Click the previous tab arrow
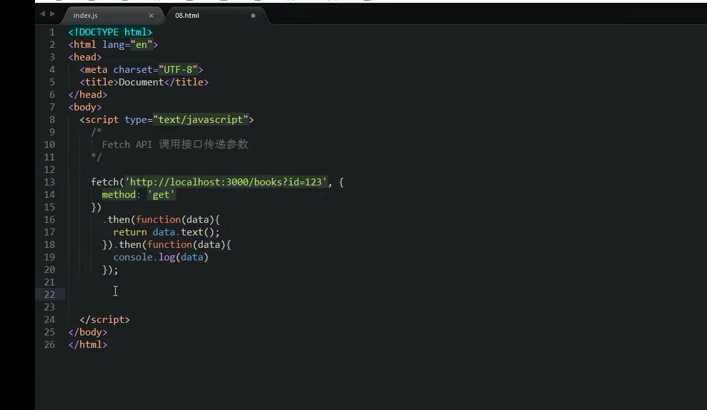707x410 pixels. (43, 14)
